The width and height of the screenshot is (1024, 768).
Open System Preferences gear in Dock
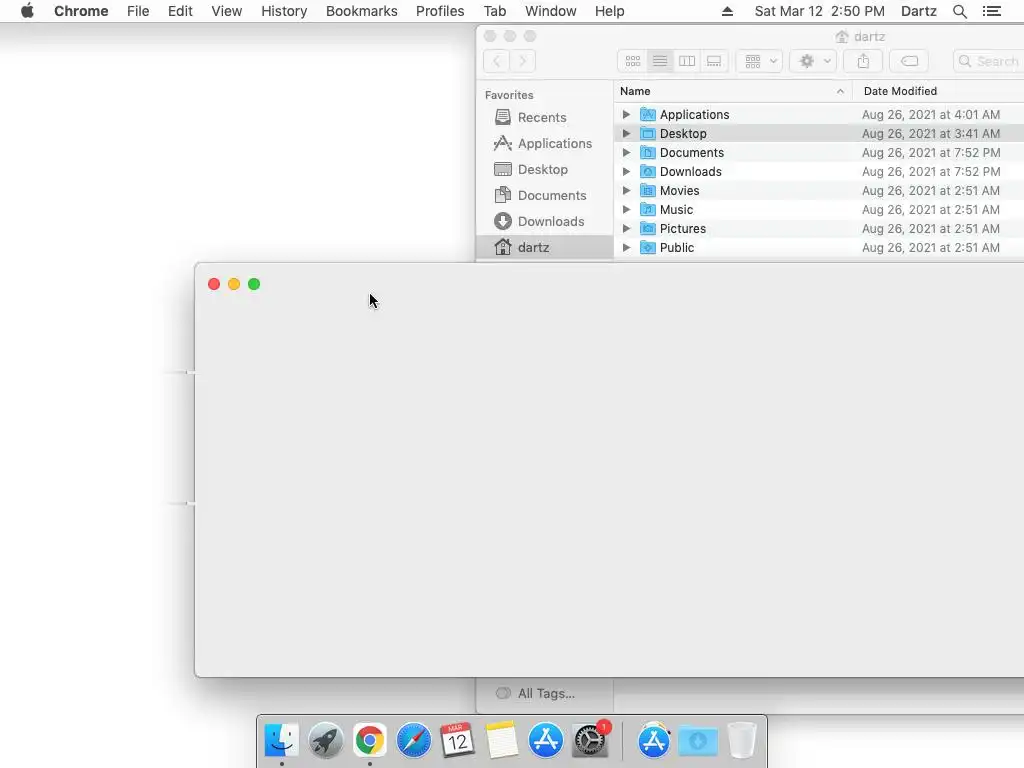(590, 741)
